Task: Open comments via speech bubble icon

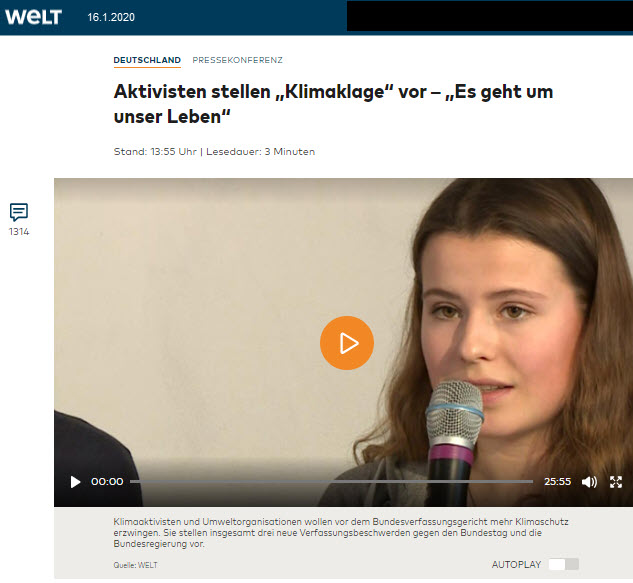Action: pyautogui.click(x=19, y=212)
